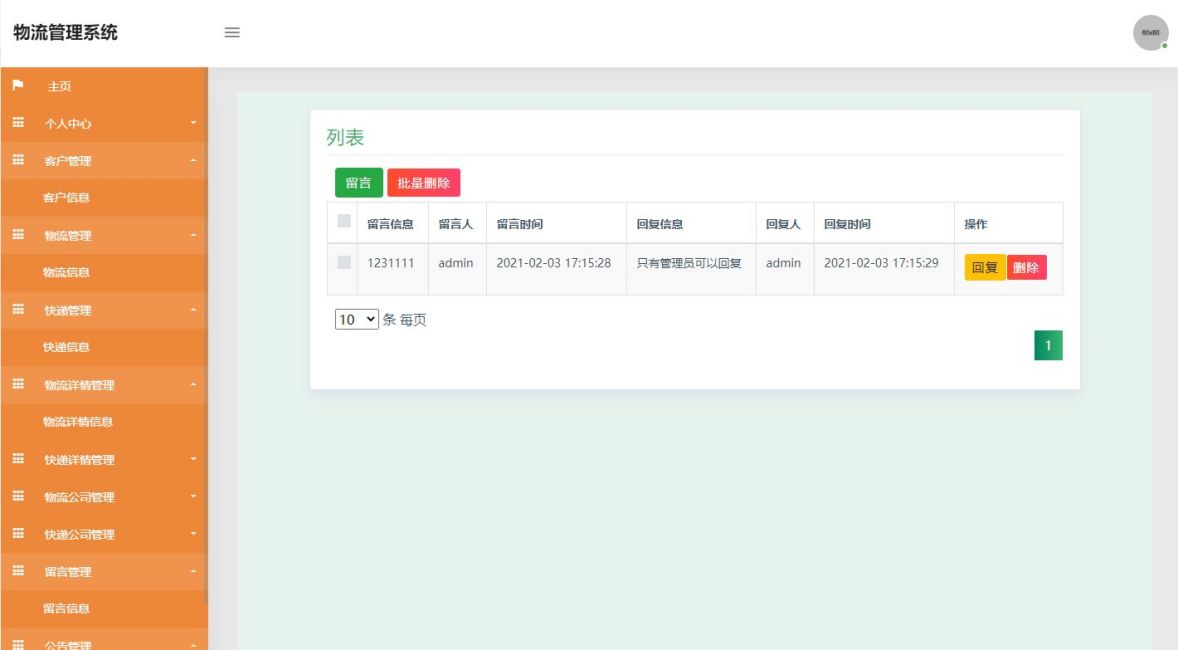Click the flag icon beside 主页

pyautogui.click(x=18, y=85)
